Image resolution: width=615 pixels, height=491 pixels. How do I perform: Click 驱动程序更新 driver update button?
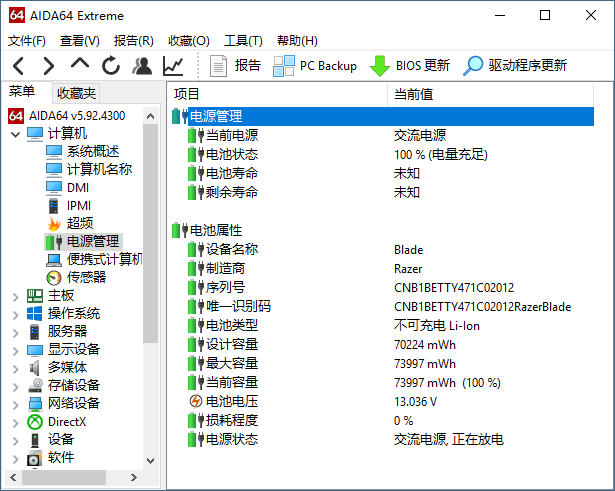516,66
